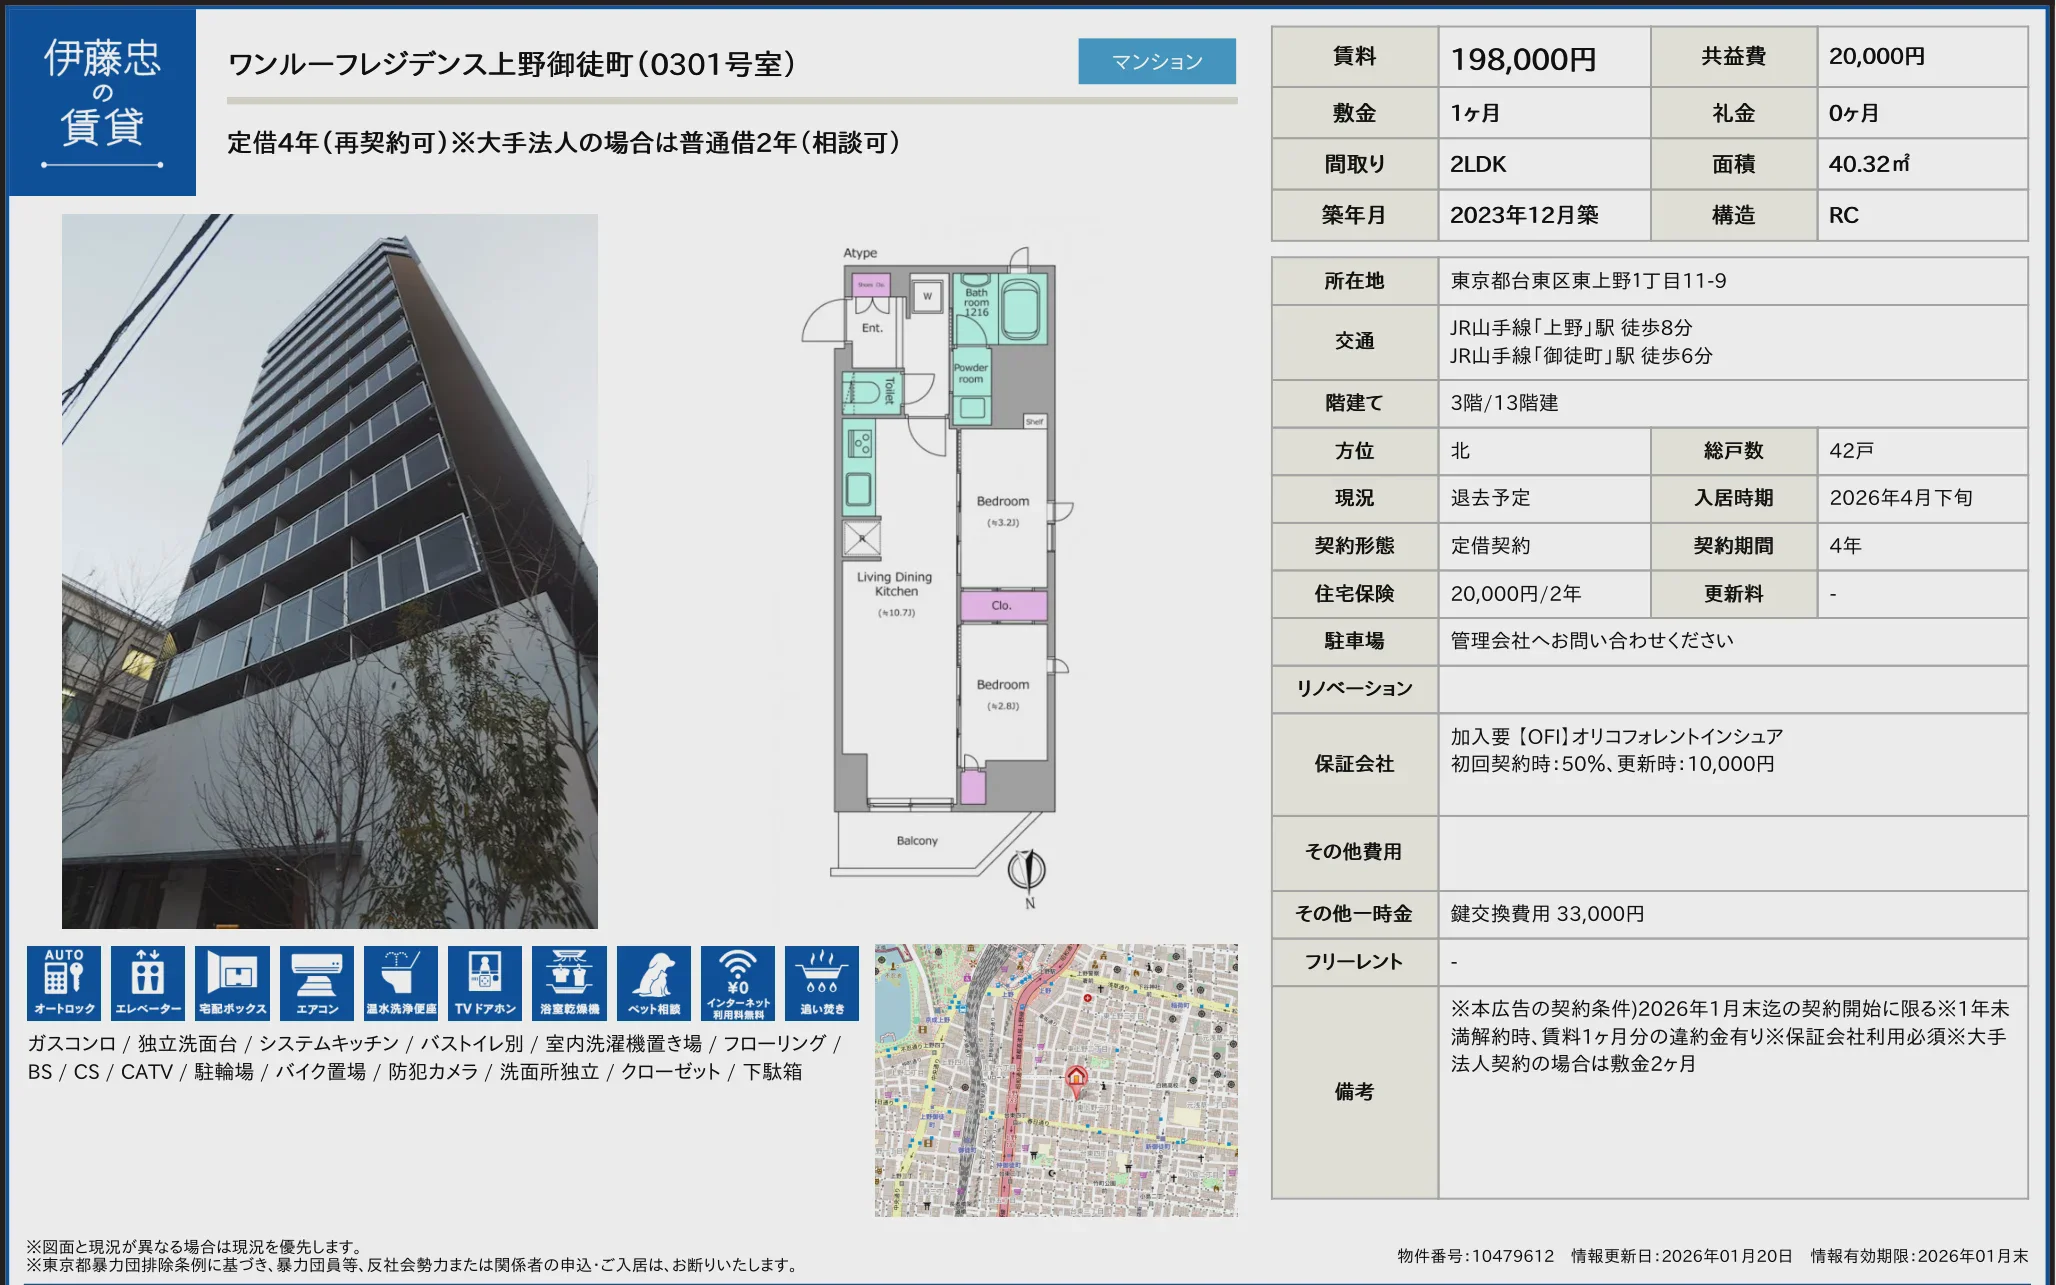Click the オートロック auto-lock icon

64,982
